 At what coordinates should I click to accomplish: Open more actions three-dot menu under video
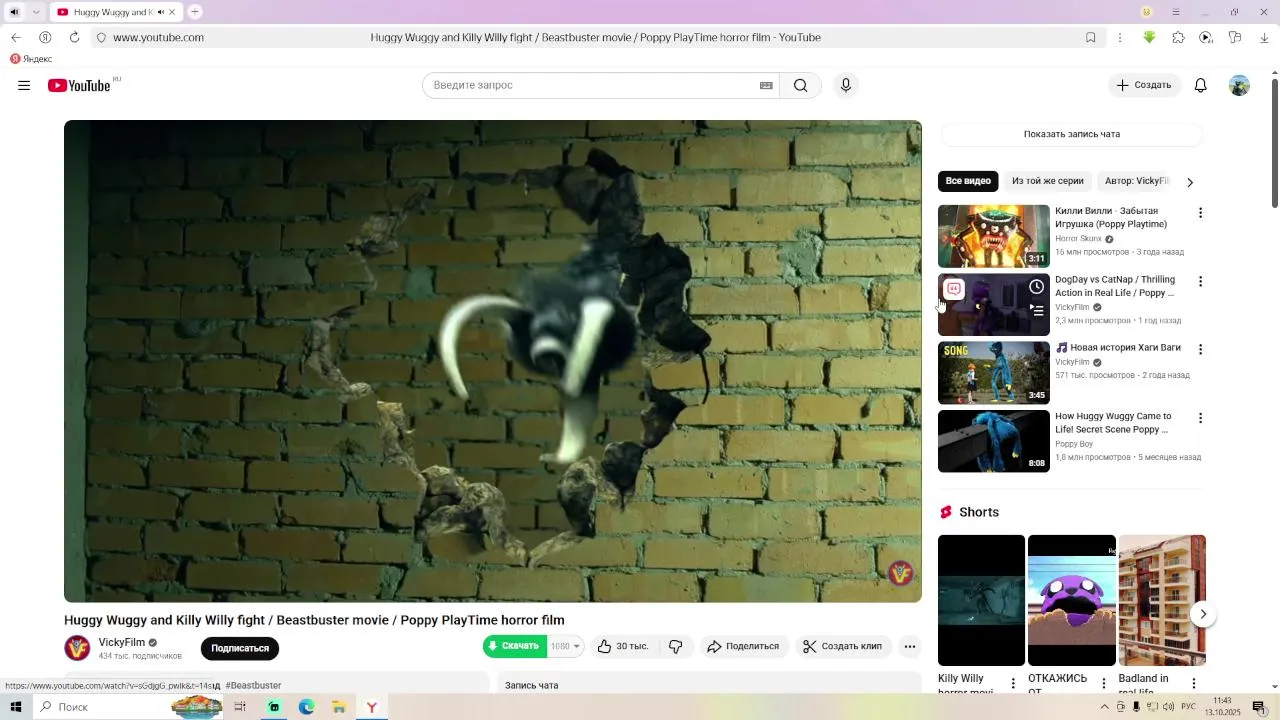click(910, 646)
